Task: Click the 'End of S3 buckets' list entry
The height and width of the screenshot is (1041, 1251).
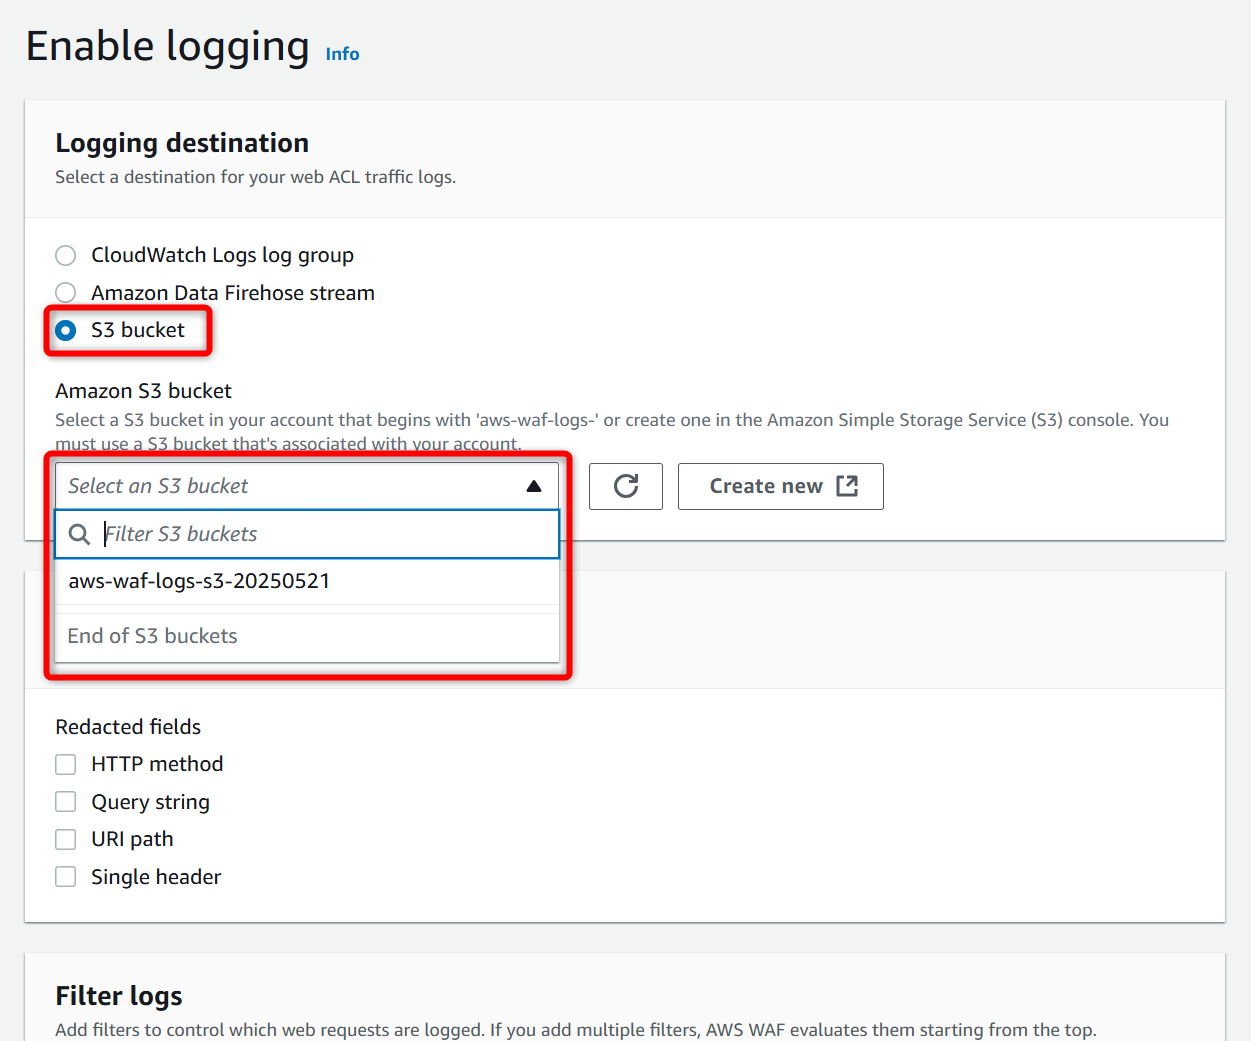Action: pyautogui.click(x=153, y=636)
